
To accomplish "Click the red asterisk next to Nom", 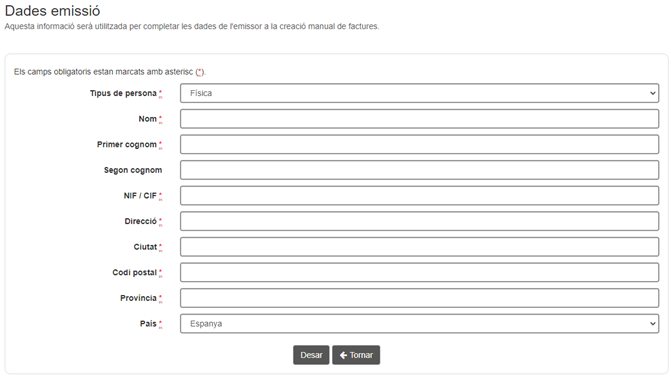I will 160,119.
